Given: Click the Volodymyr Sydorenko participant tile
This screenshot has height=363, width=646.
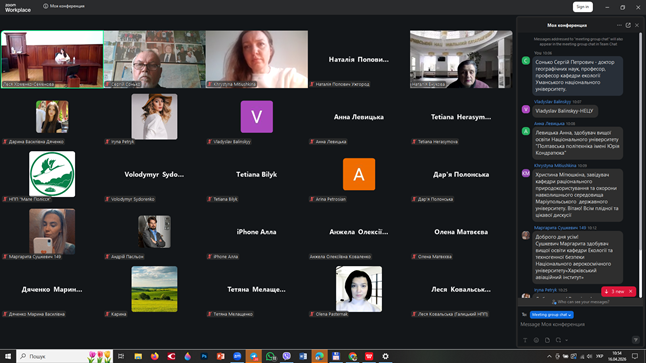Looking at the screenshot, I should coord(154,174).
